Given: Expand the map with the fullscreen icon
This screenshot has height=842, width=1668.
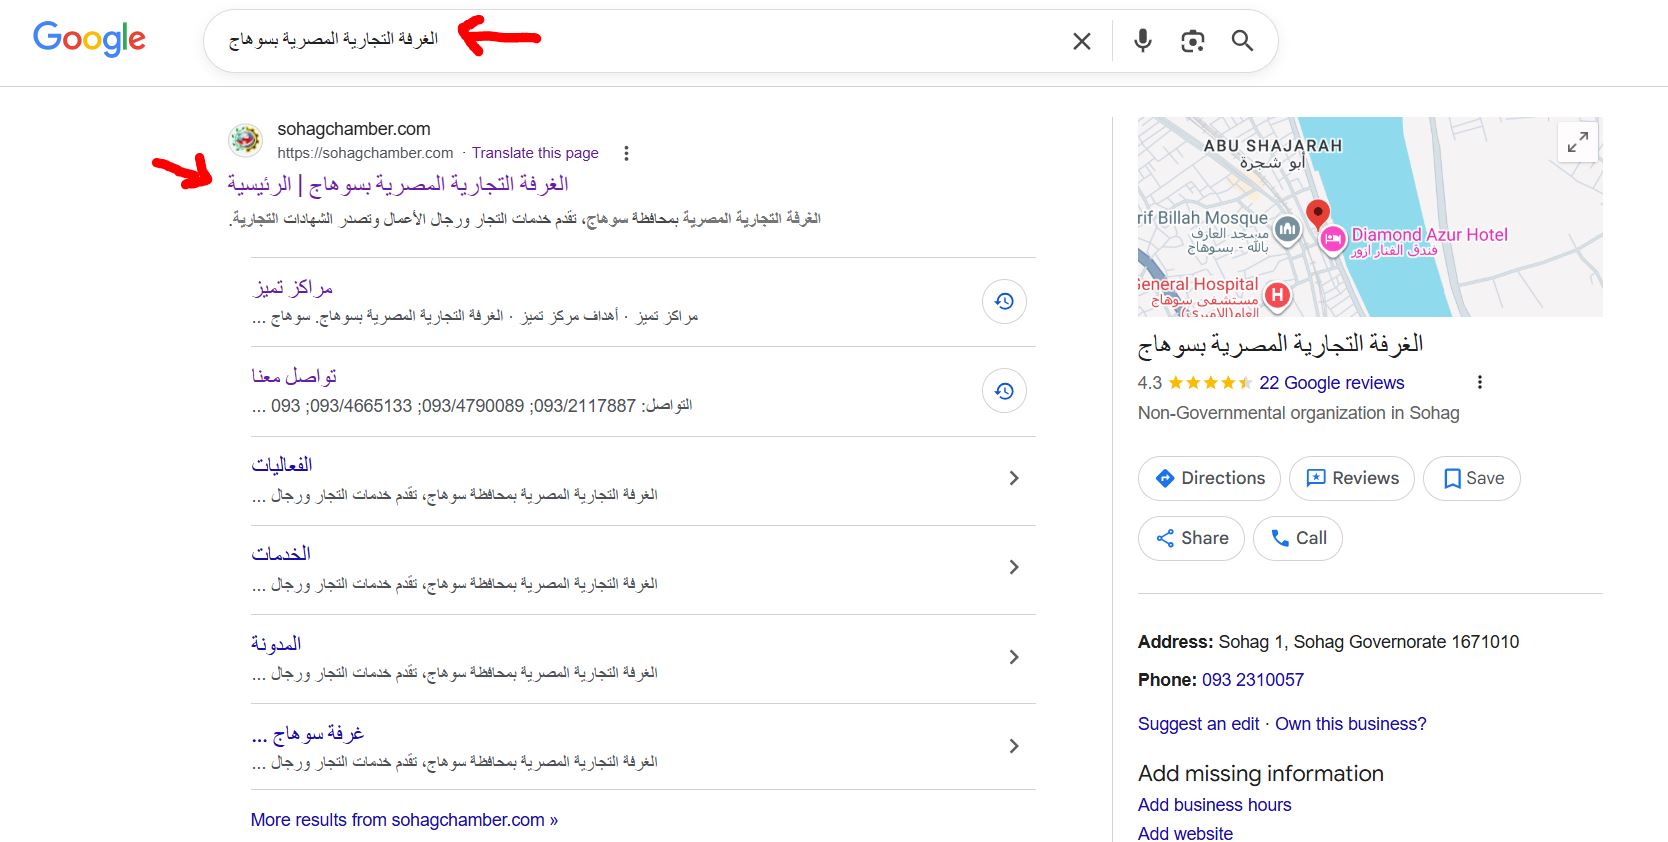Looking at the screenshot, I should pos(1577,142).
